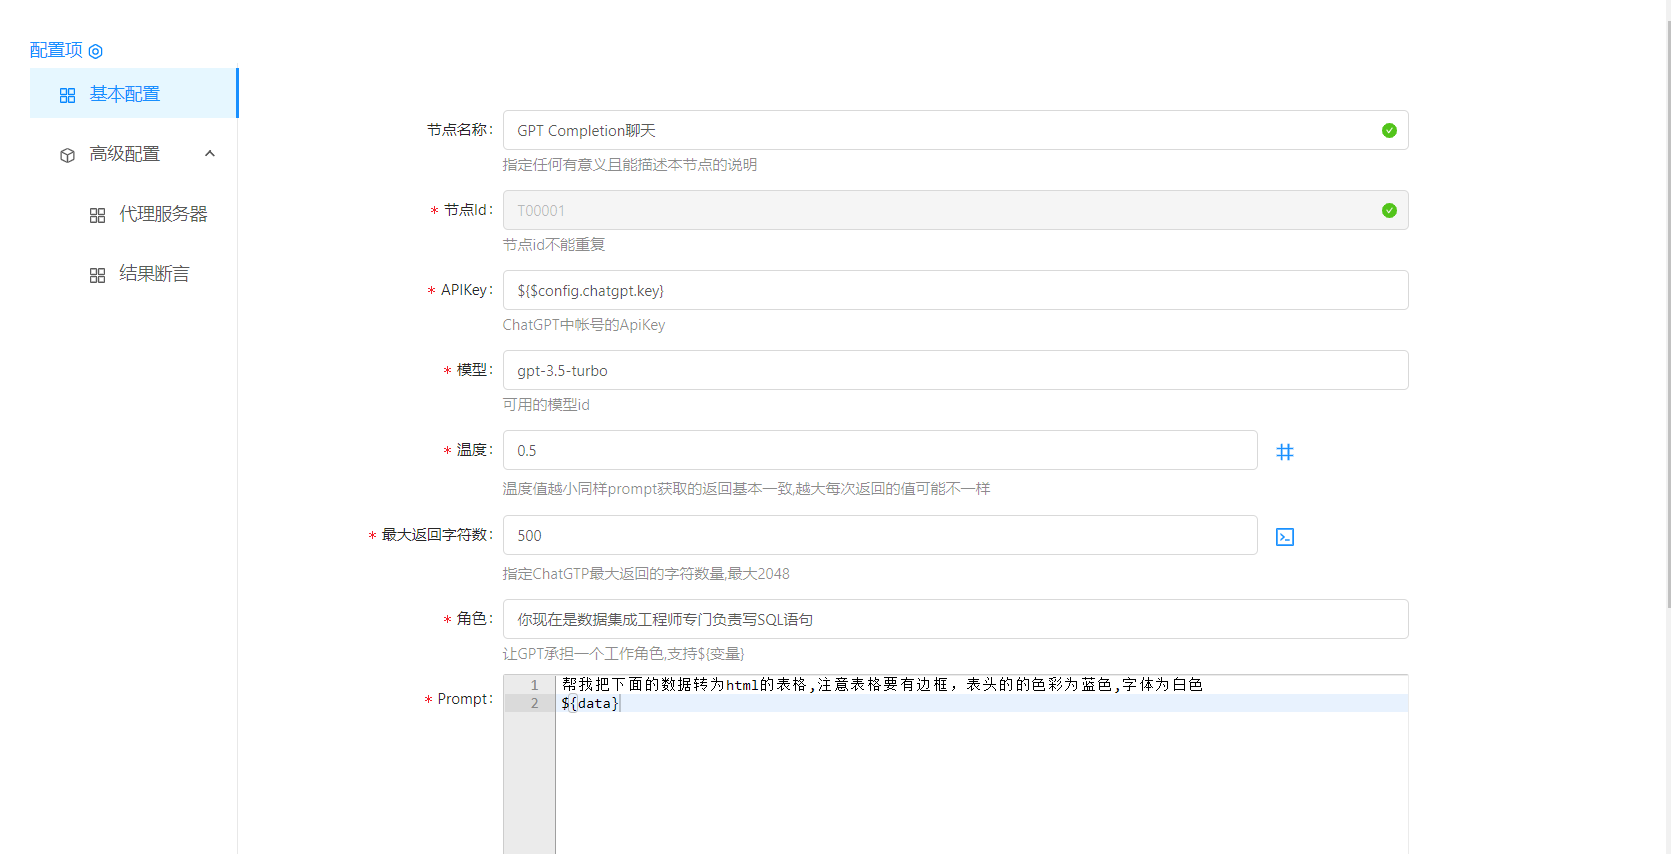Click the green checkmark in 节点名称 field
This screenshot has height=854, width=1671.
(x=1389, y=130)
